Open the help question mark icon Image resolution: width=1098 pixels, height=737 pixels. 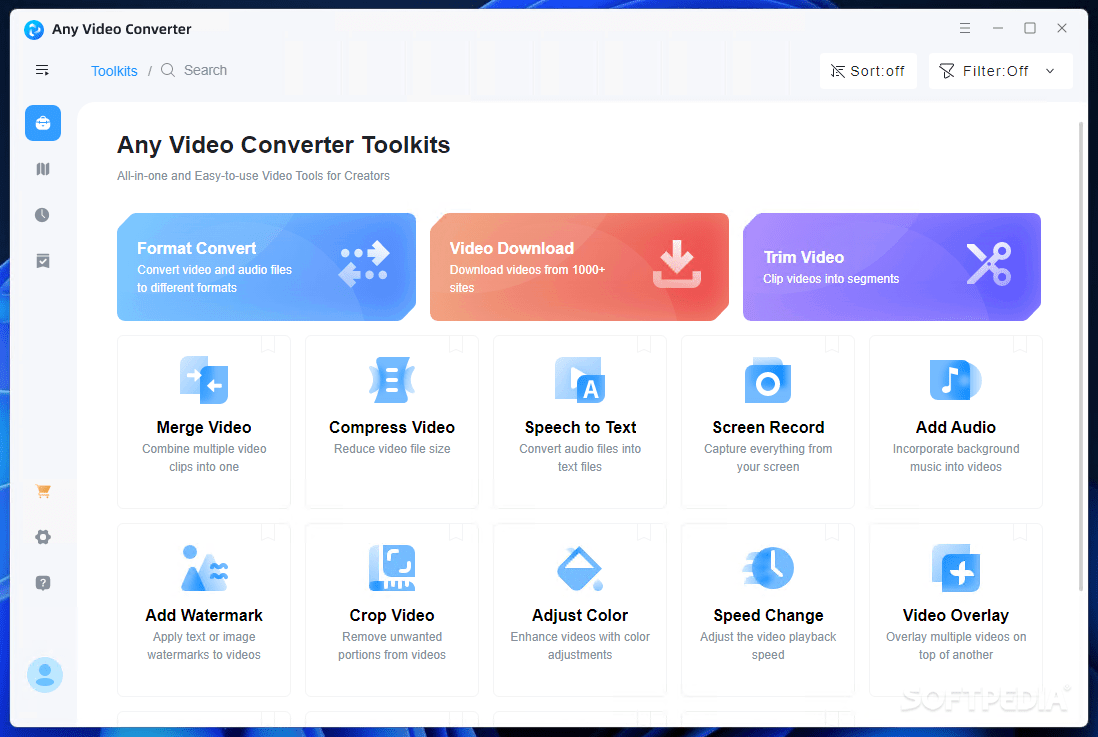[x=43, y=583]
